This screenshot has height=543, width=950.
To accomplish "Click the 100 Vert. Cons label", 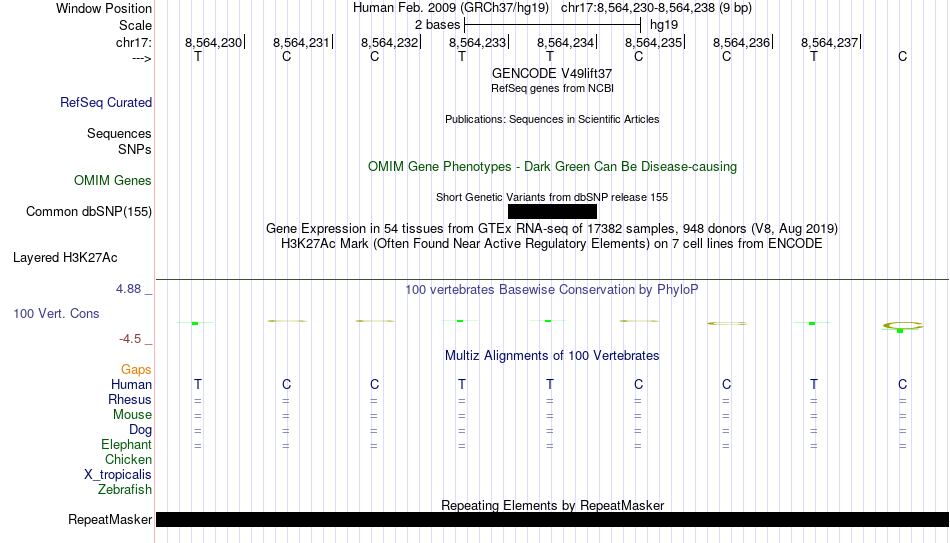I will (56, 313).
